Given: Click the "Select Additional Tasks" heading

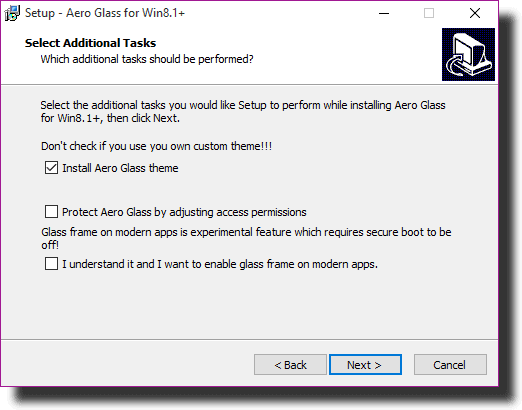Looking at the screenshot, I should click(90, 43).
